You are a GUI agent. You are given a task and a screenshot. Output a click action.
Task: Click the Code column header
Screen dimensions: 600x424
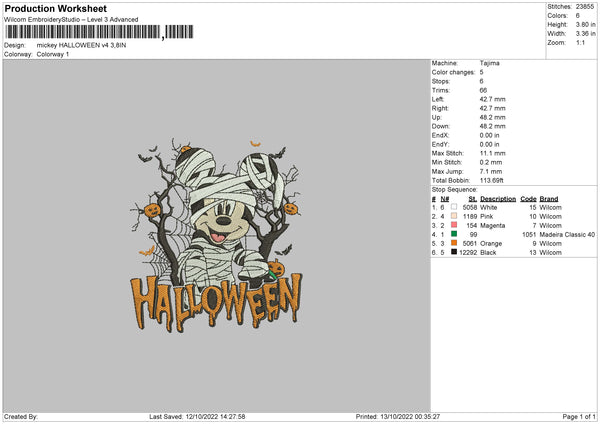[528, 199]
